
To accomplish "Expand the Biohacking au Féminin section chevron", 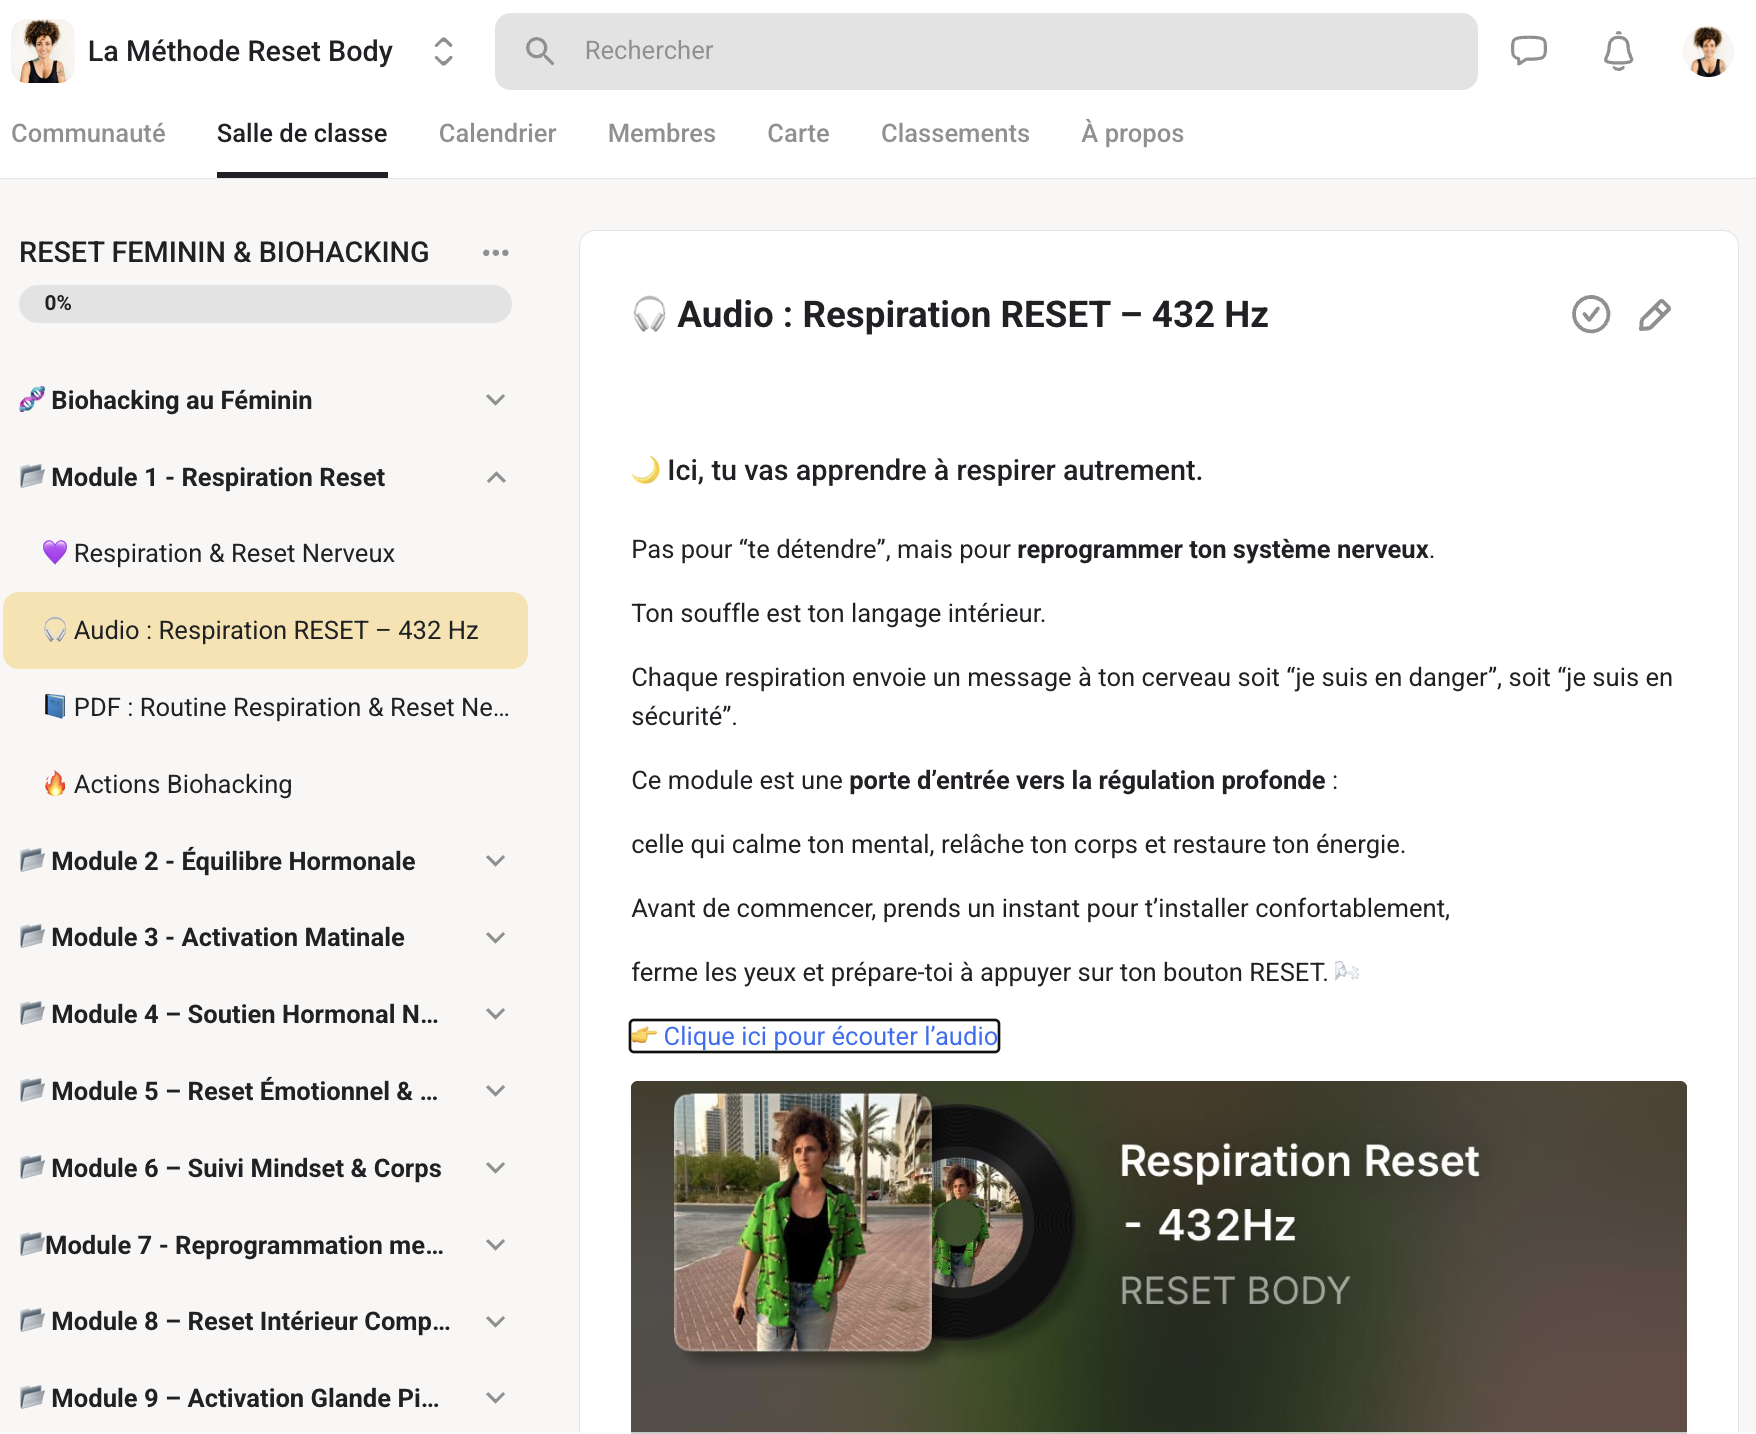I will [495, 400].
